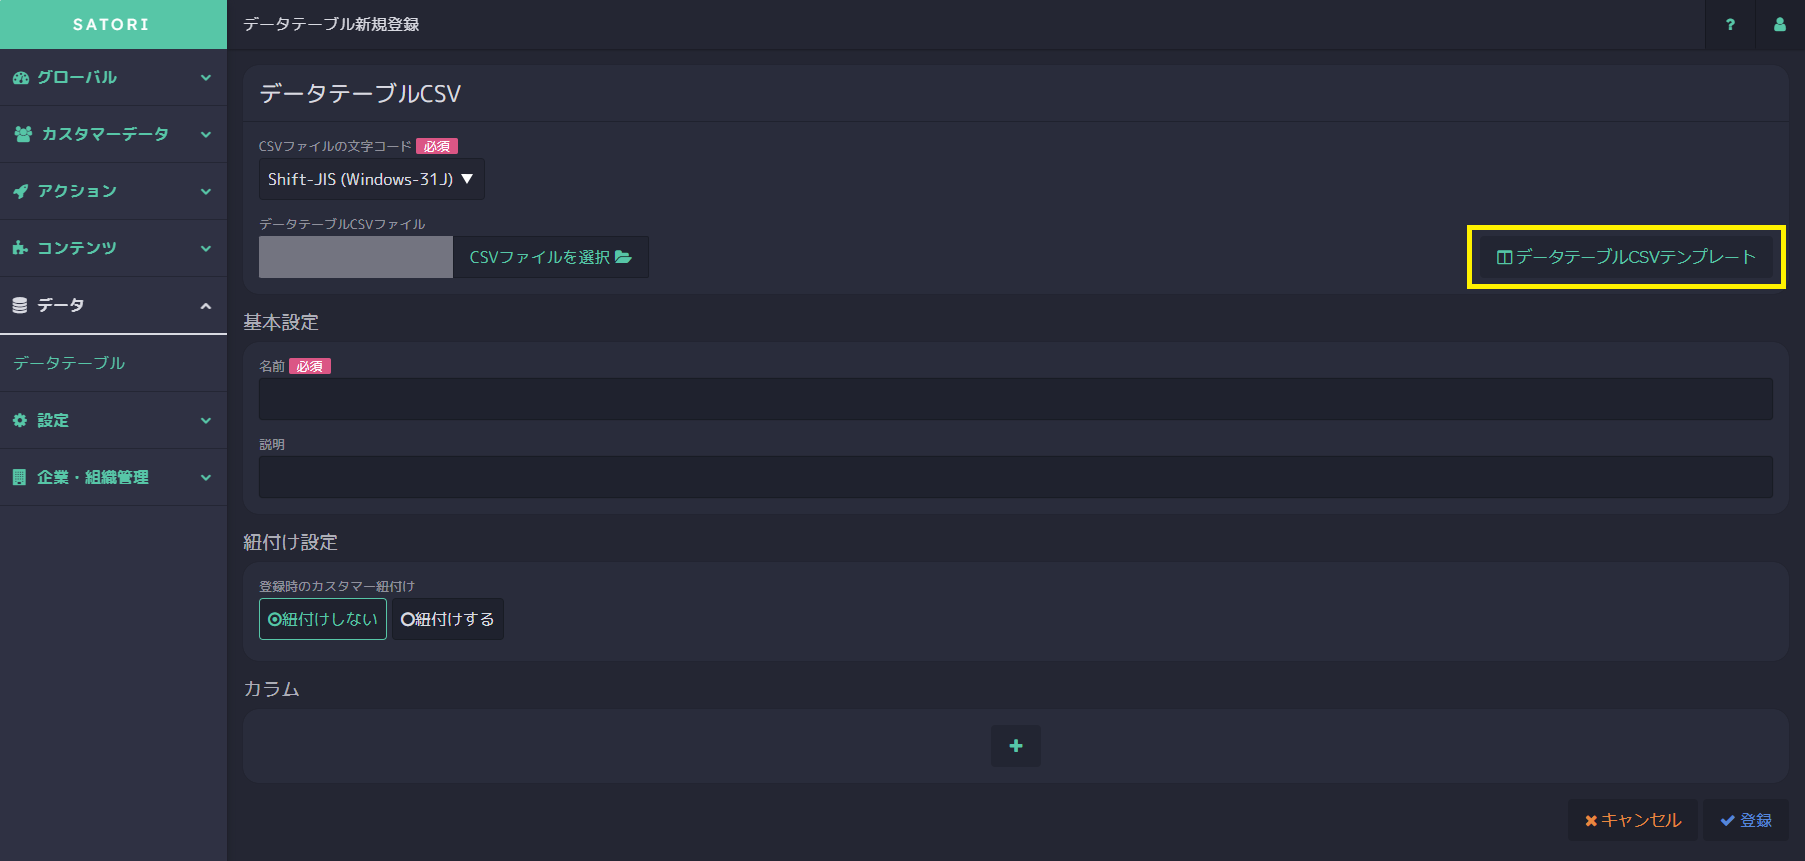Click the settings gear icon in the sidebar
This screenshot has width=1805, height=861.
[x=20, y=420]
